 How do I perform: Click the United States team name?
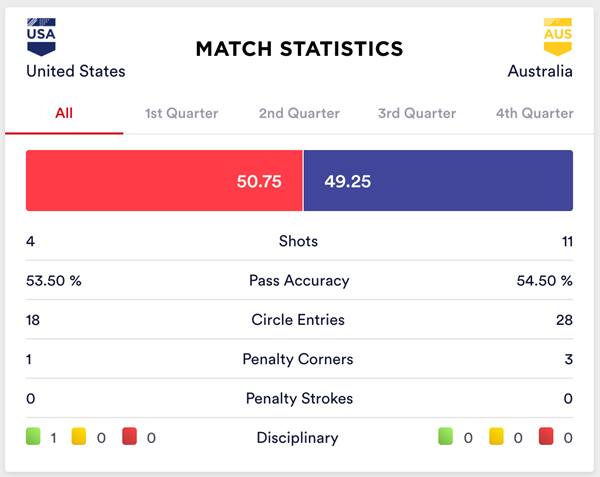click(76, 71)
